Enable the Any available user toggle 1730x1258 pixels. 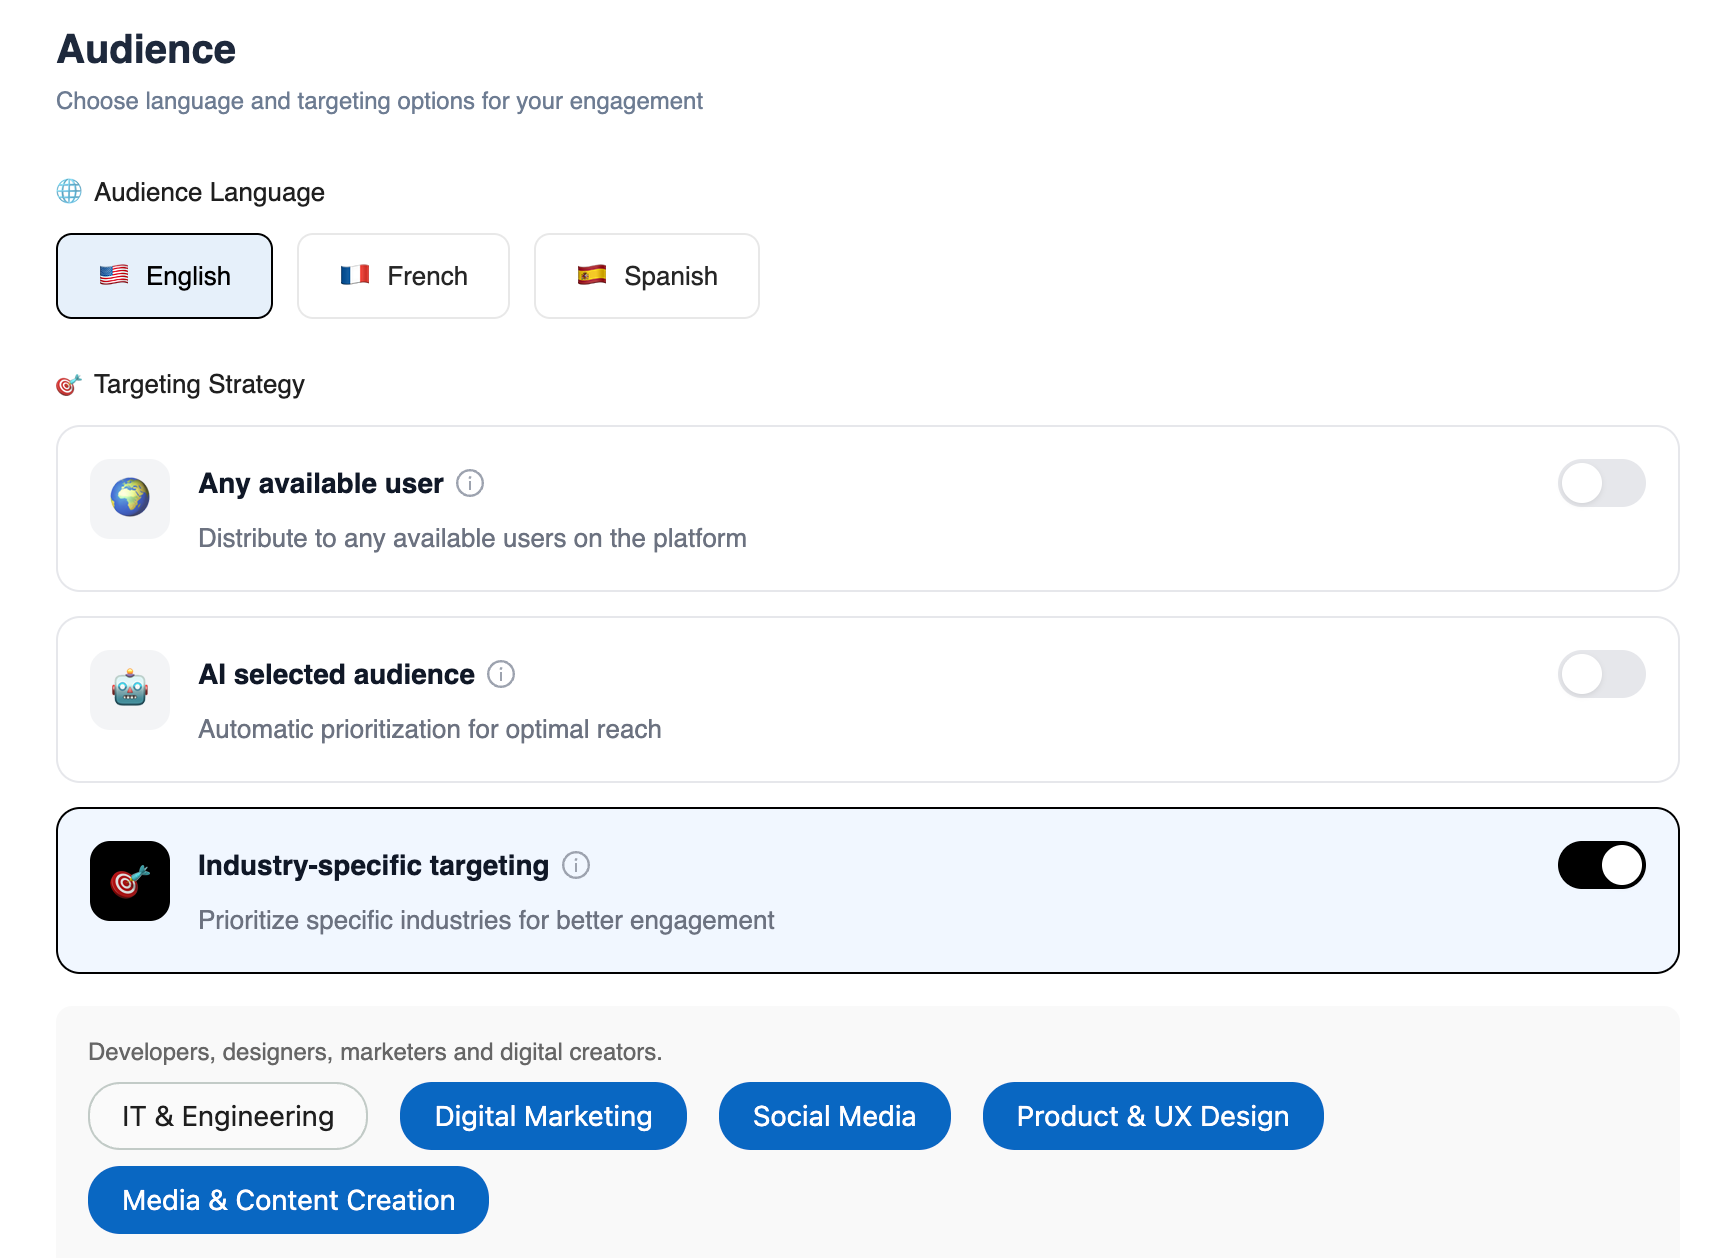(x=1601, y=483)
